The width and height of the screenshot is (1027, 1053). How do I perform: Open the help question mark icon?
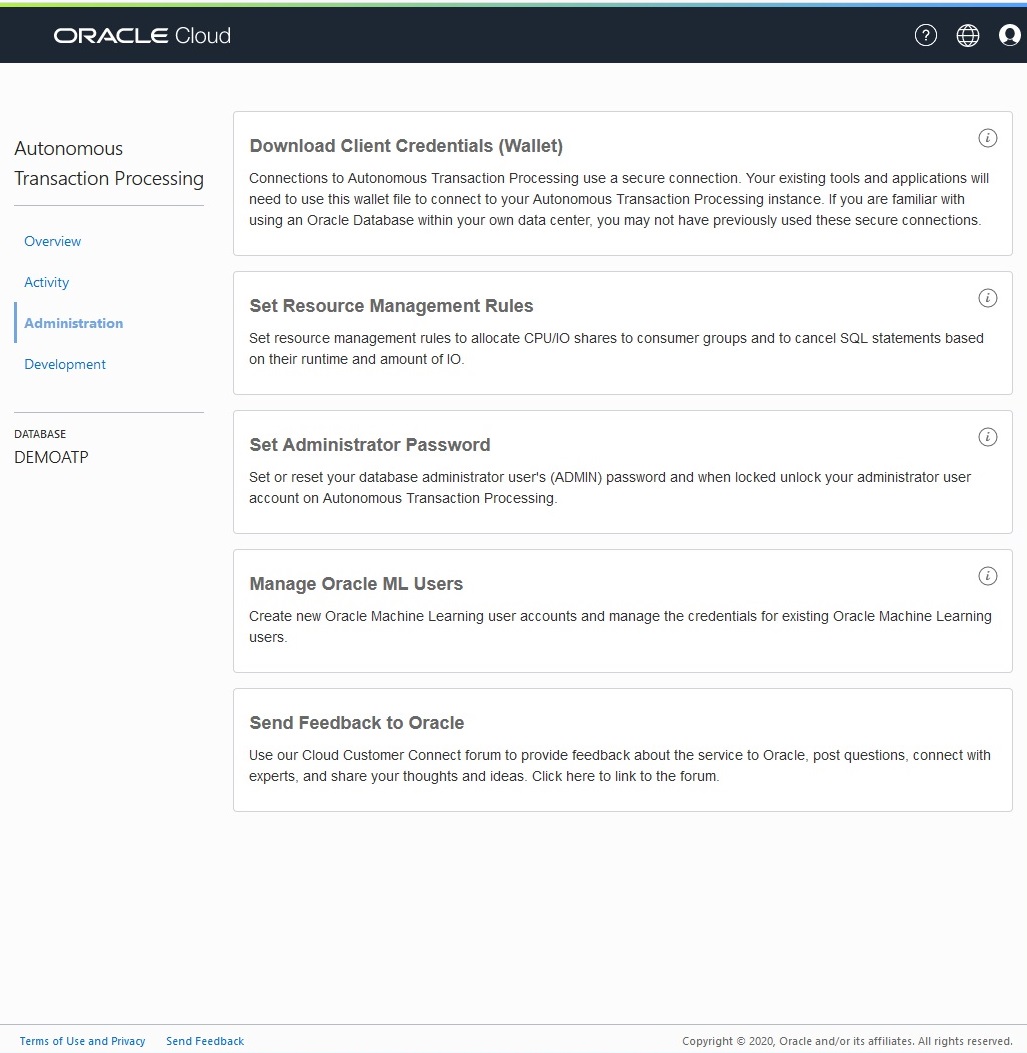coord(926,36)
